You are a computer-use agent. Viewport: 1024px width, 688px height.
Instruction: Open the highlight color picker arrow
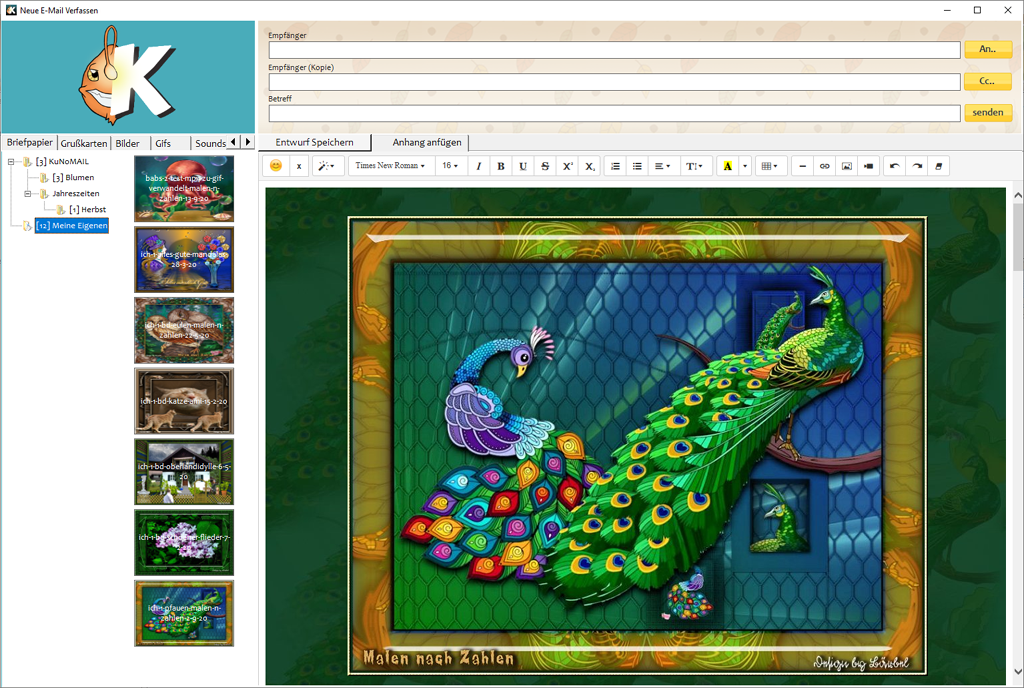coord(744,166)
